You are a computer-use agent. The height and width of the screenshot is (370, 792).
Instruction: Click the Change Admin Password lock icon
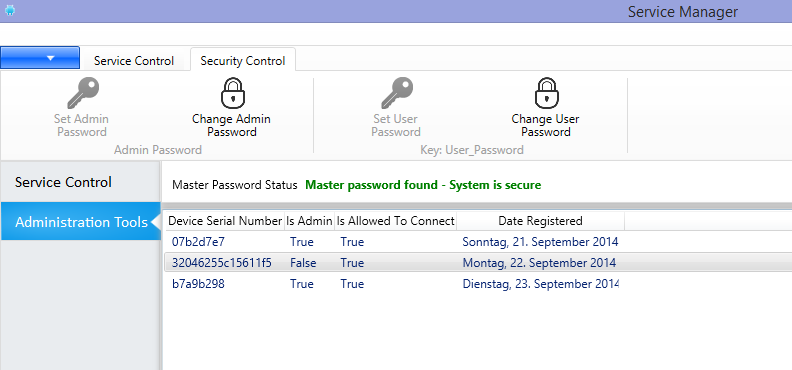tap(232, 93)
